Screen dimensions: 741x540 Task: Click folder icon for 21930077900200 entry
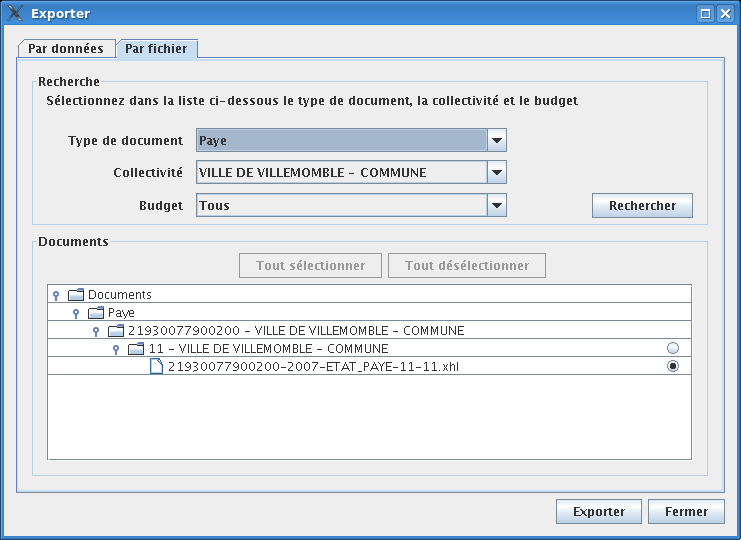pos(116,331)
